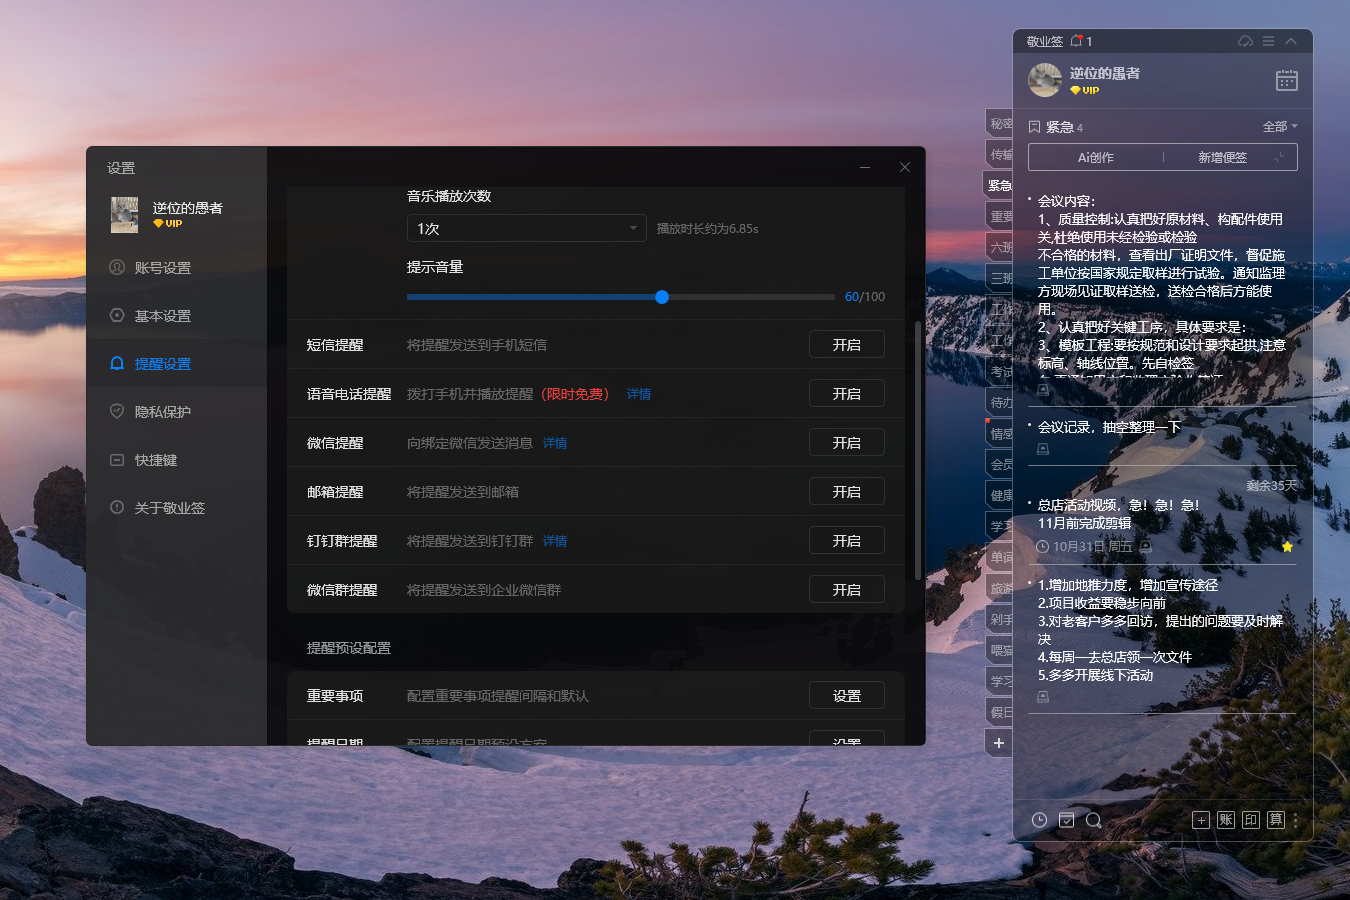
Task: Click the 提示音量 slider handle
Action: [x=662, y=297]
